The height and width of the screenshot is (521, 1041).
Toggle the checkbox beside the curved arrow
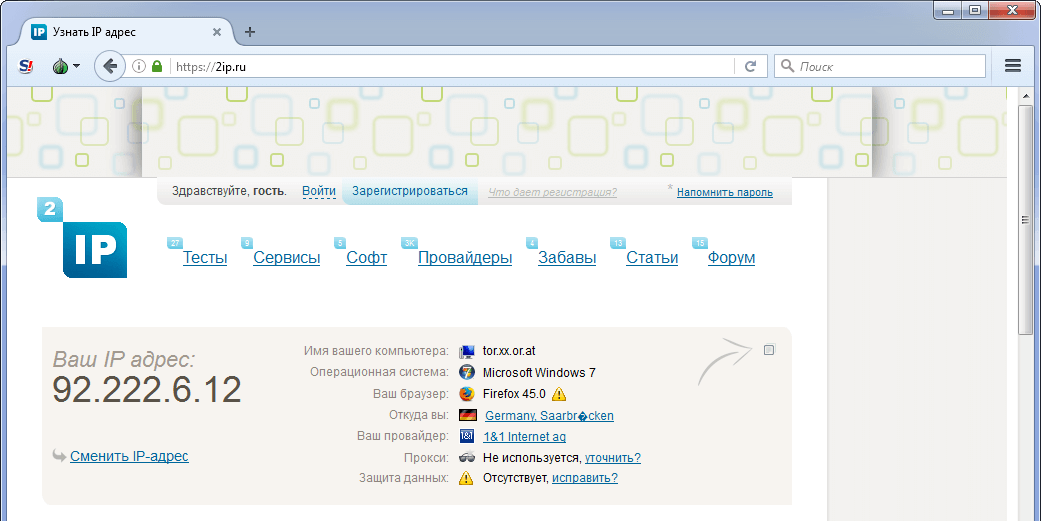click(x=769, y=350)
